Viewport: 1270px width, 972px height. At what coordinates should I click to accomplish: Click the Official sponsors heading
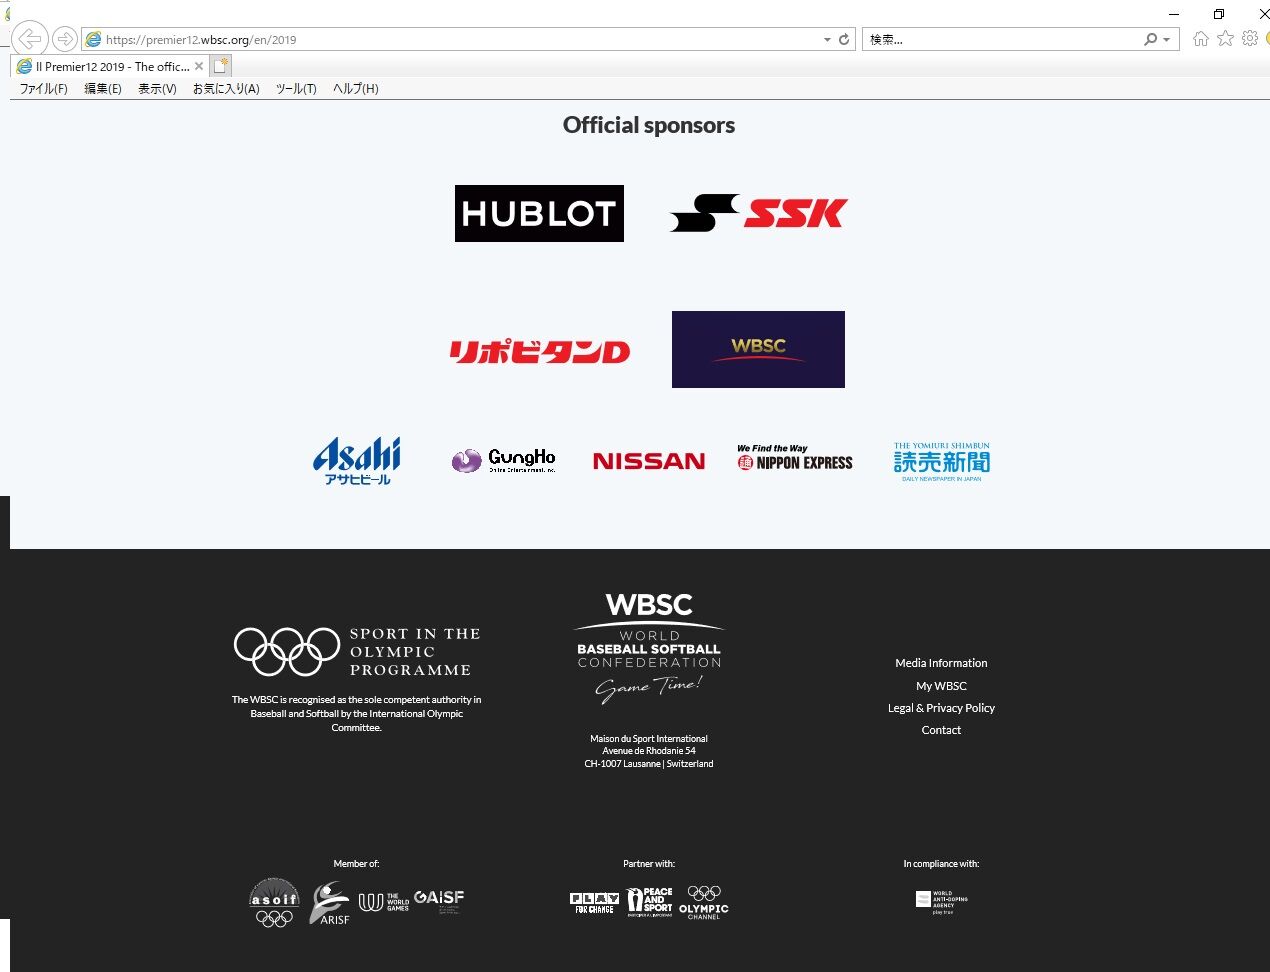click(649, 125)
